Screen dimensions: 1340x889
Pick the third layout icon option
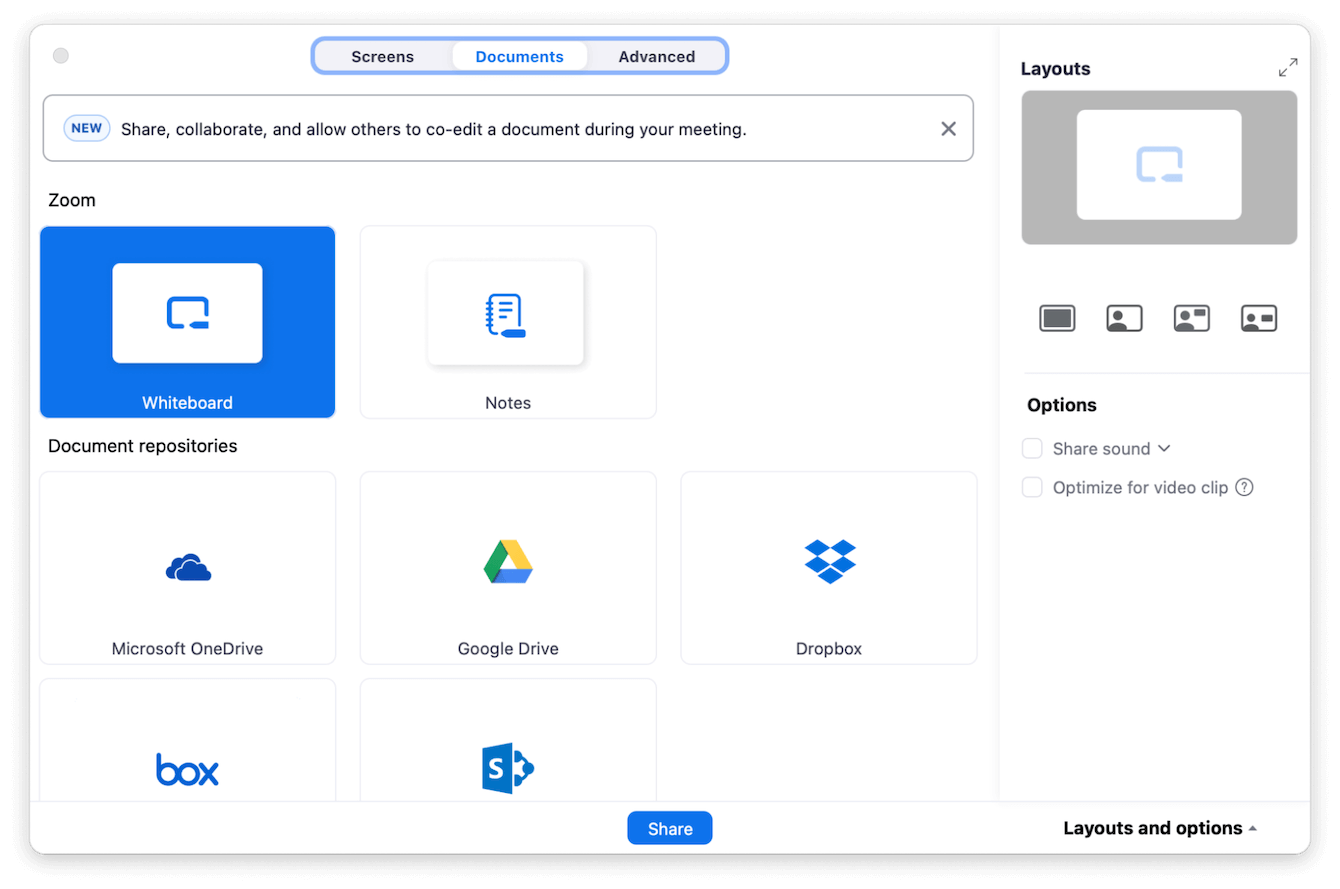[1191, 319]
